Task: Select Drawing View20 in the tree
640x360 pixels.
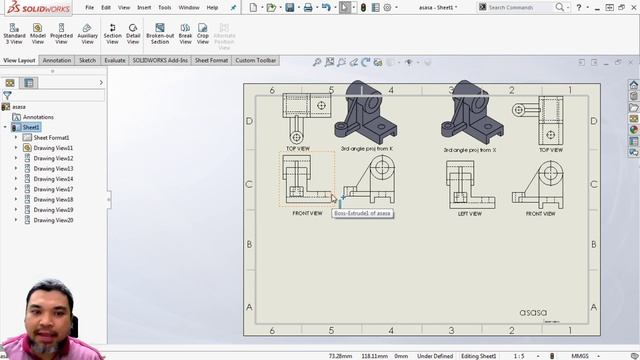Action: [x=53, y=220]
